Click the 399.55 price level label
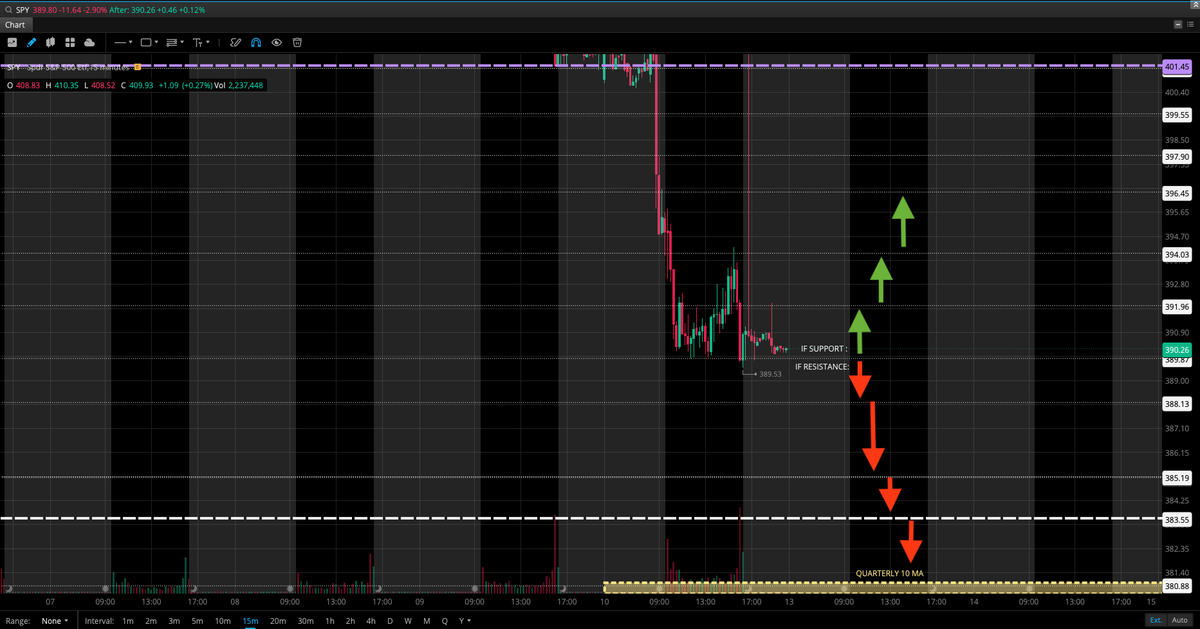This screenshot has width=1200, height=629. [1177, 115]
